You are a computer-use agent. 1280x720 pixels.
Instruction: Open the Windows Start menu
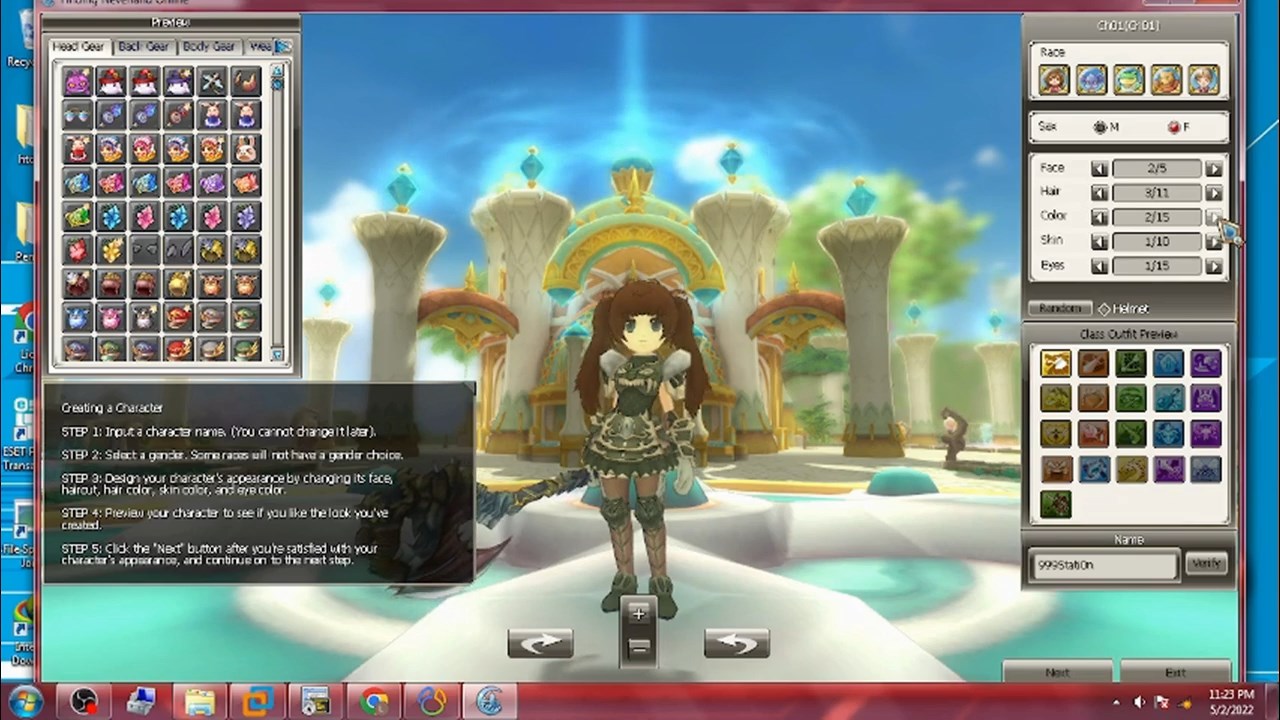(x=26, y=702)
